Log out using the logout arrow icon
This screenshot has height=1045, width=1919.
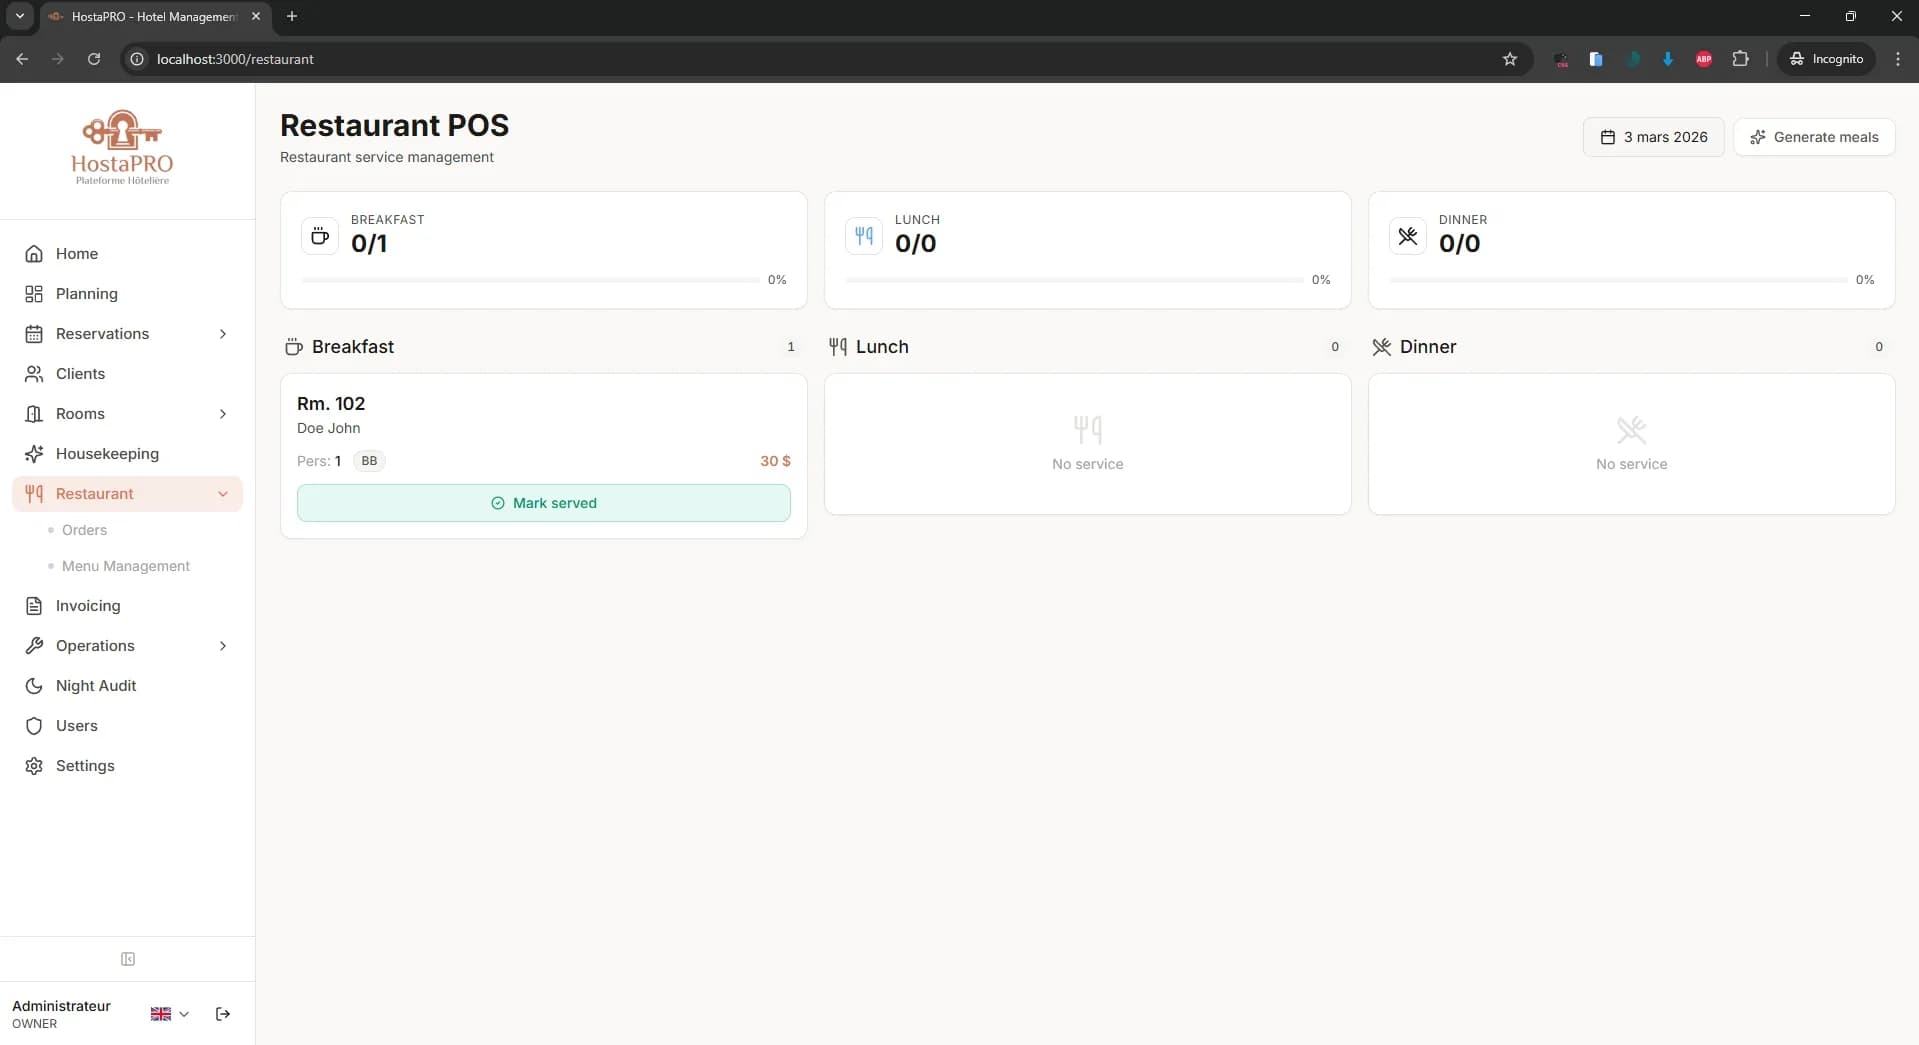point(222,1014)
